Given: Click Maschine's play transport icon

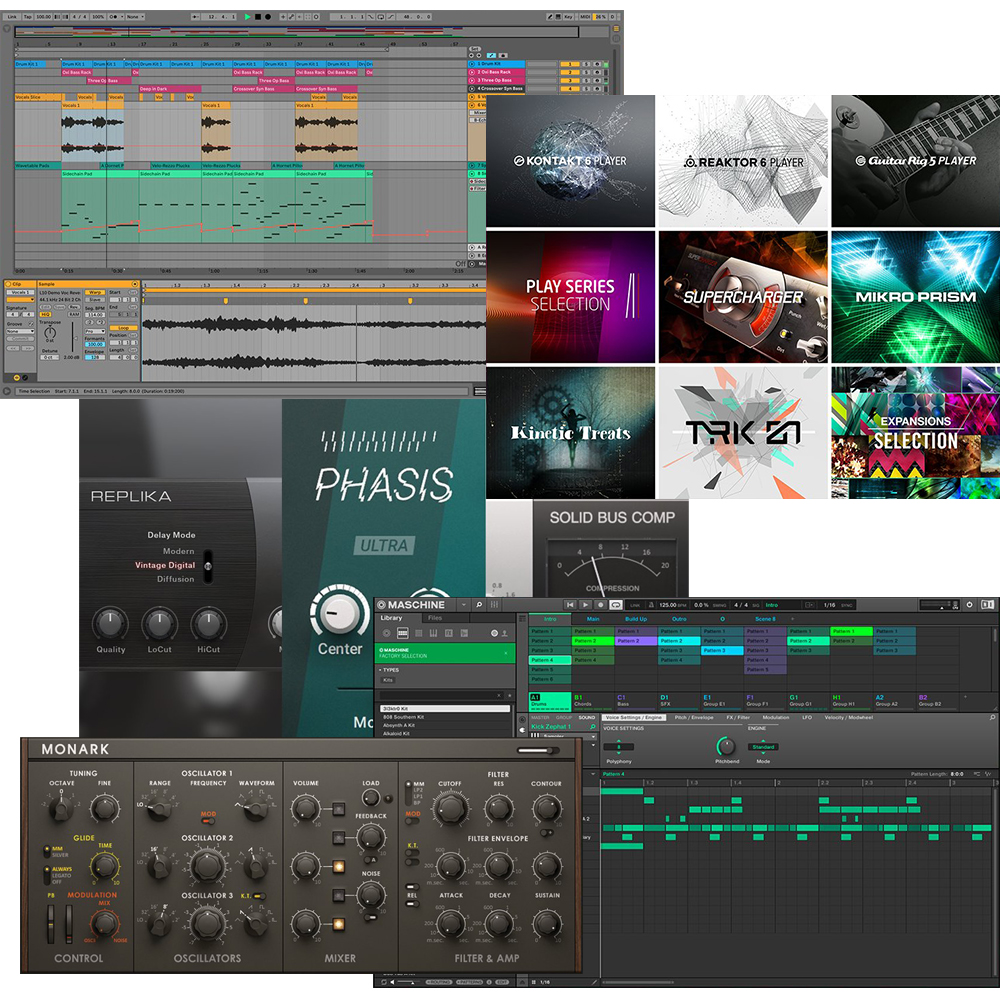Looking at the screenshot, I should pyautogui.click(x=585, y=605).
